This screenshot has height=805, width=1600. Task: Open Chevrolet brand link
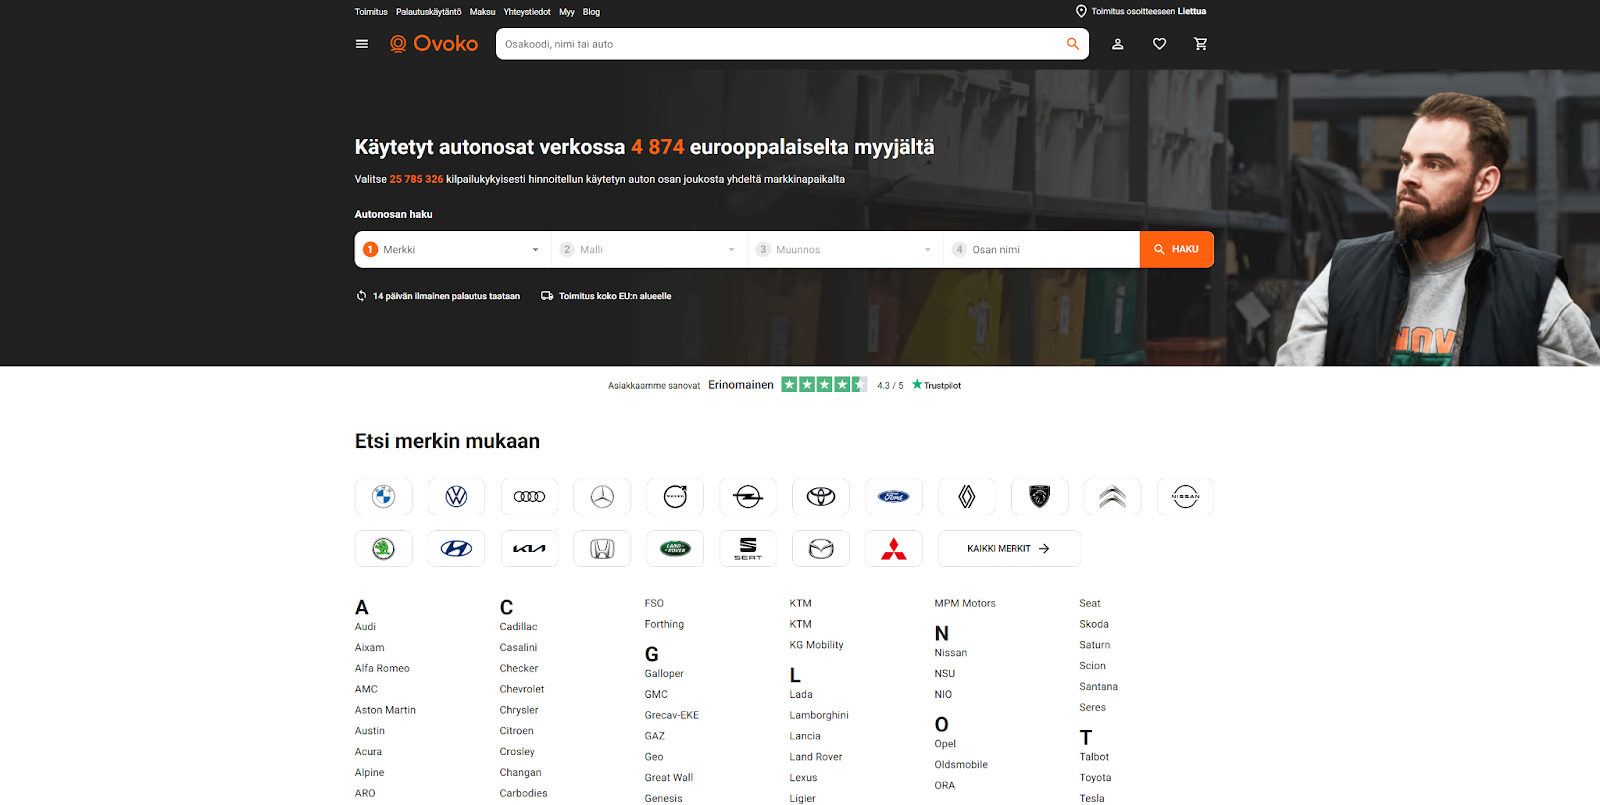coord(522,689)
